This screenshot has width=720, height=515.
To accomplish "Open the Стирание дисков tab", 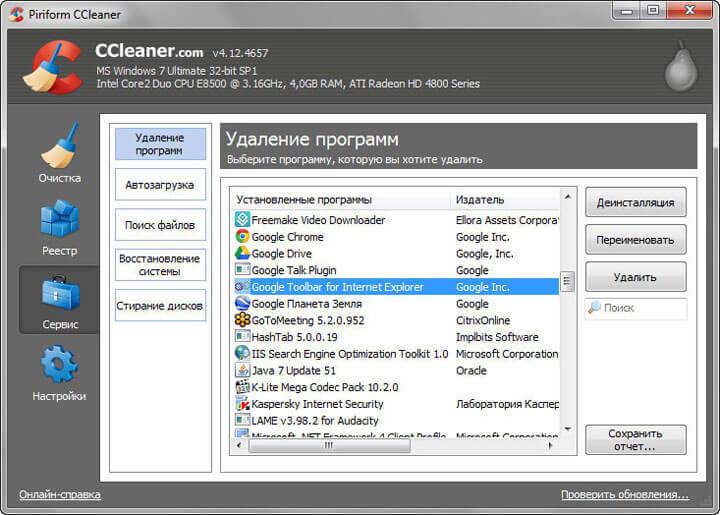I will (x=160, y=305).
